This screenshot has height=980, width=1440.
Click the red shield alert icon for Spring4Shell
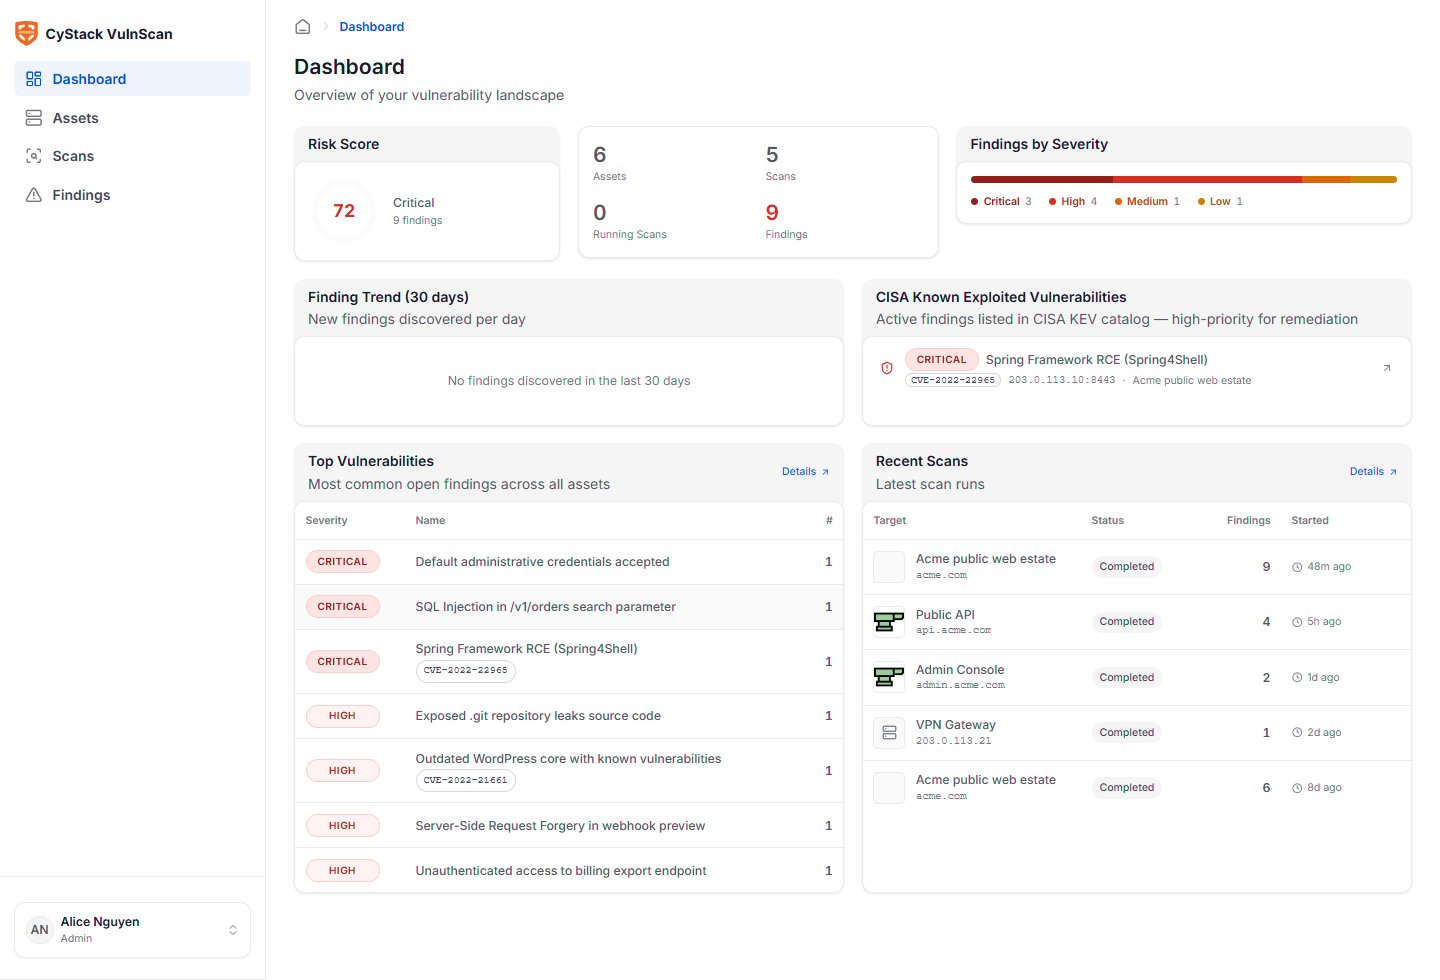[887, 368]
